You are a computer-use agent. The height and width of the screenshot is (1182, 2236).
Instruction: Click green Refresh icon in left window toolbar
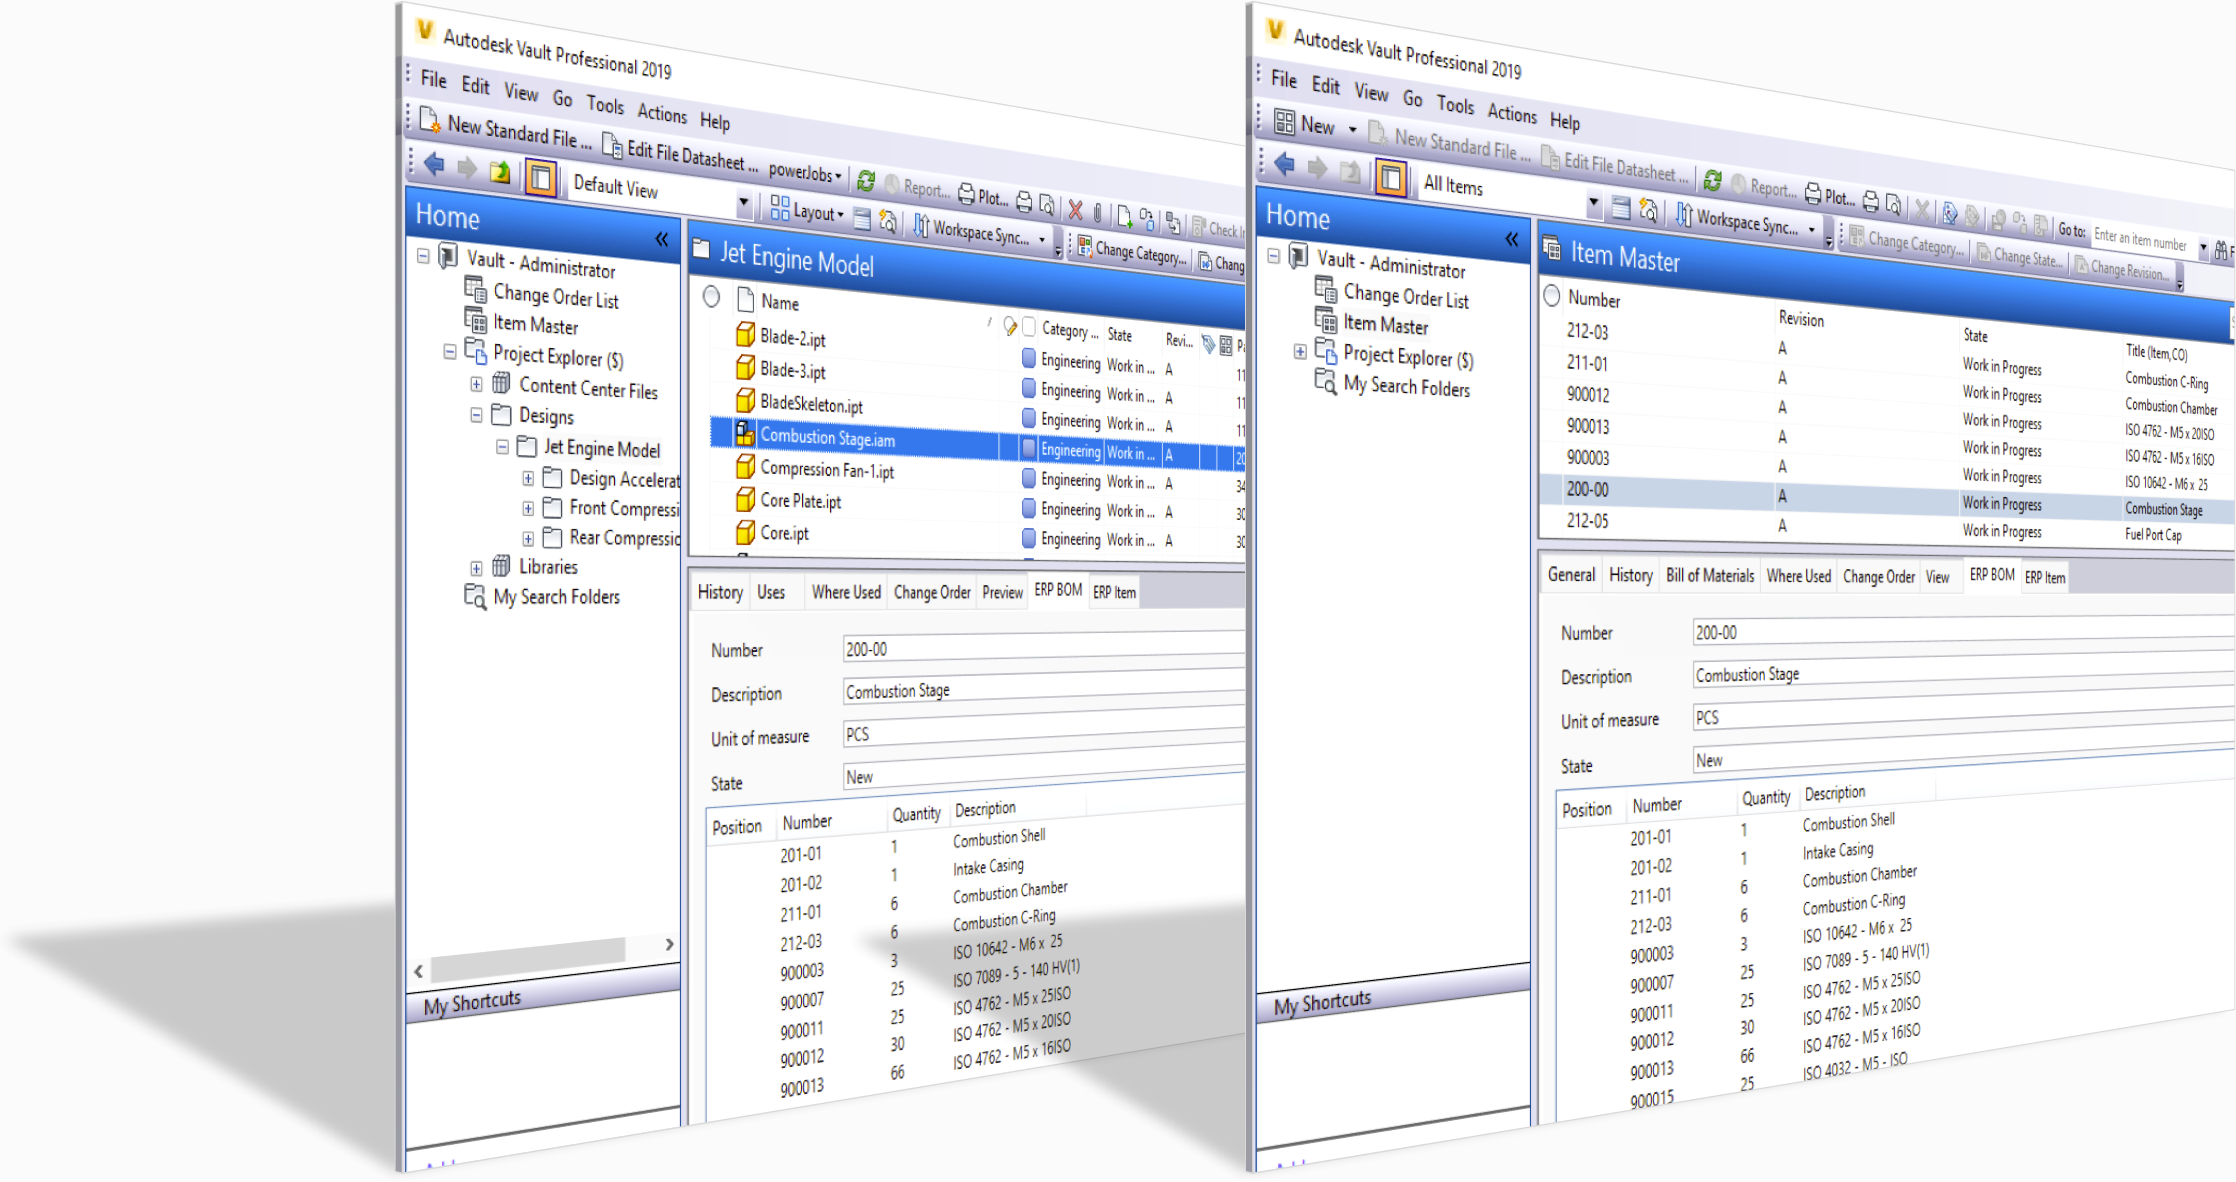[x=866, y=180]
